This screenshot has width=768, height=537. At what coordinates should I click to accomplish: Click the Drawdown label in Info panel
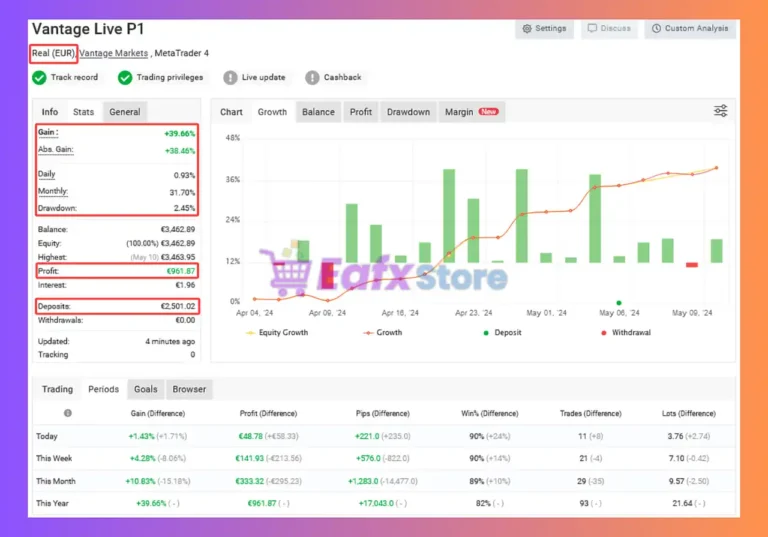(57, 208)
